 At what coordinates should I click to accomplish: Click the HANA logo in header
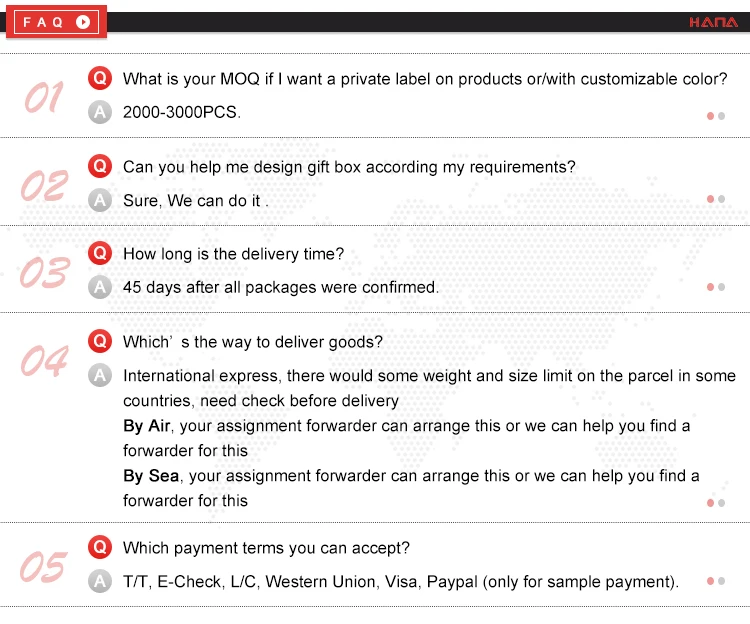pos(713,22)
